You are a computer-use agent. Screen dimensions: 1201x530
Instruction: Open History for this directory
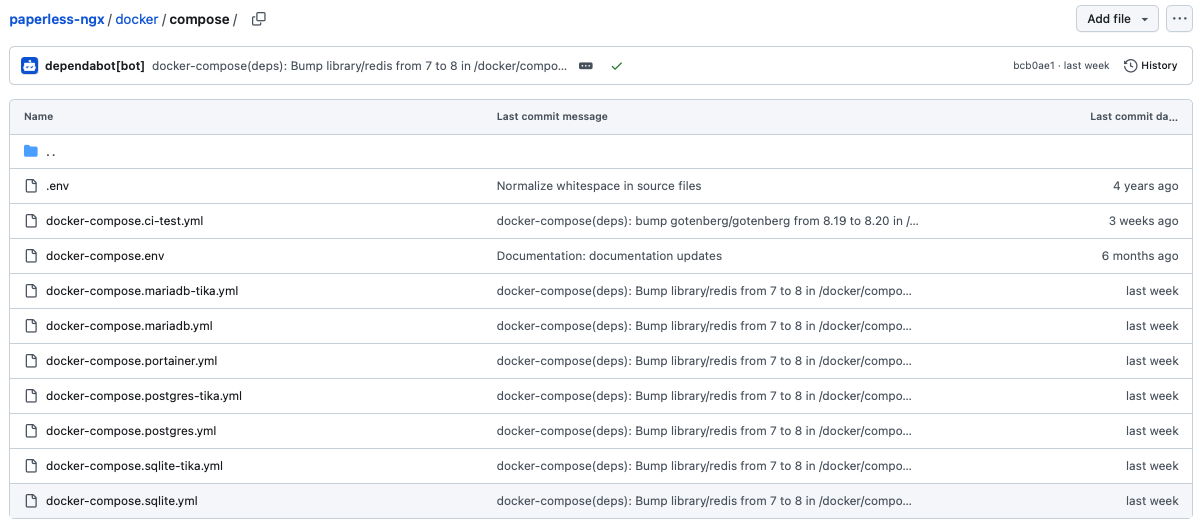[x=1150, y=66]
